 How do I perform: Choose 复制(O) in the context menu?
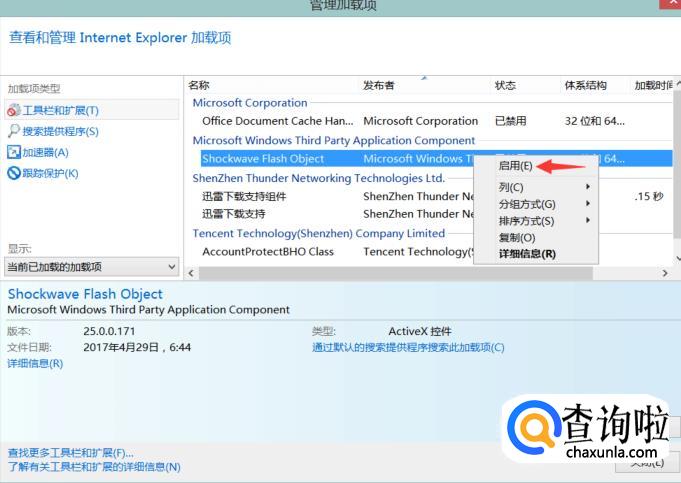tap(536, 238)
